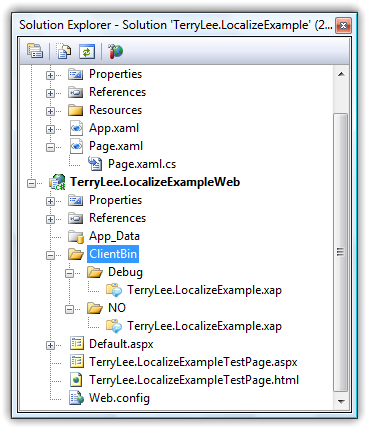The width and height of the screenshot is (368, 429).
Task: Collapse the NO folder
Action: coord(69,309)
